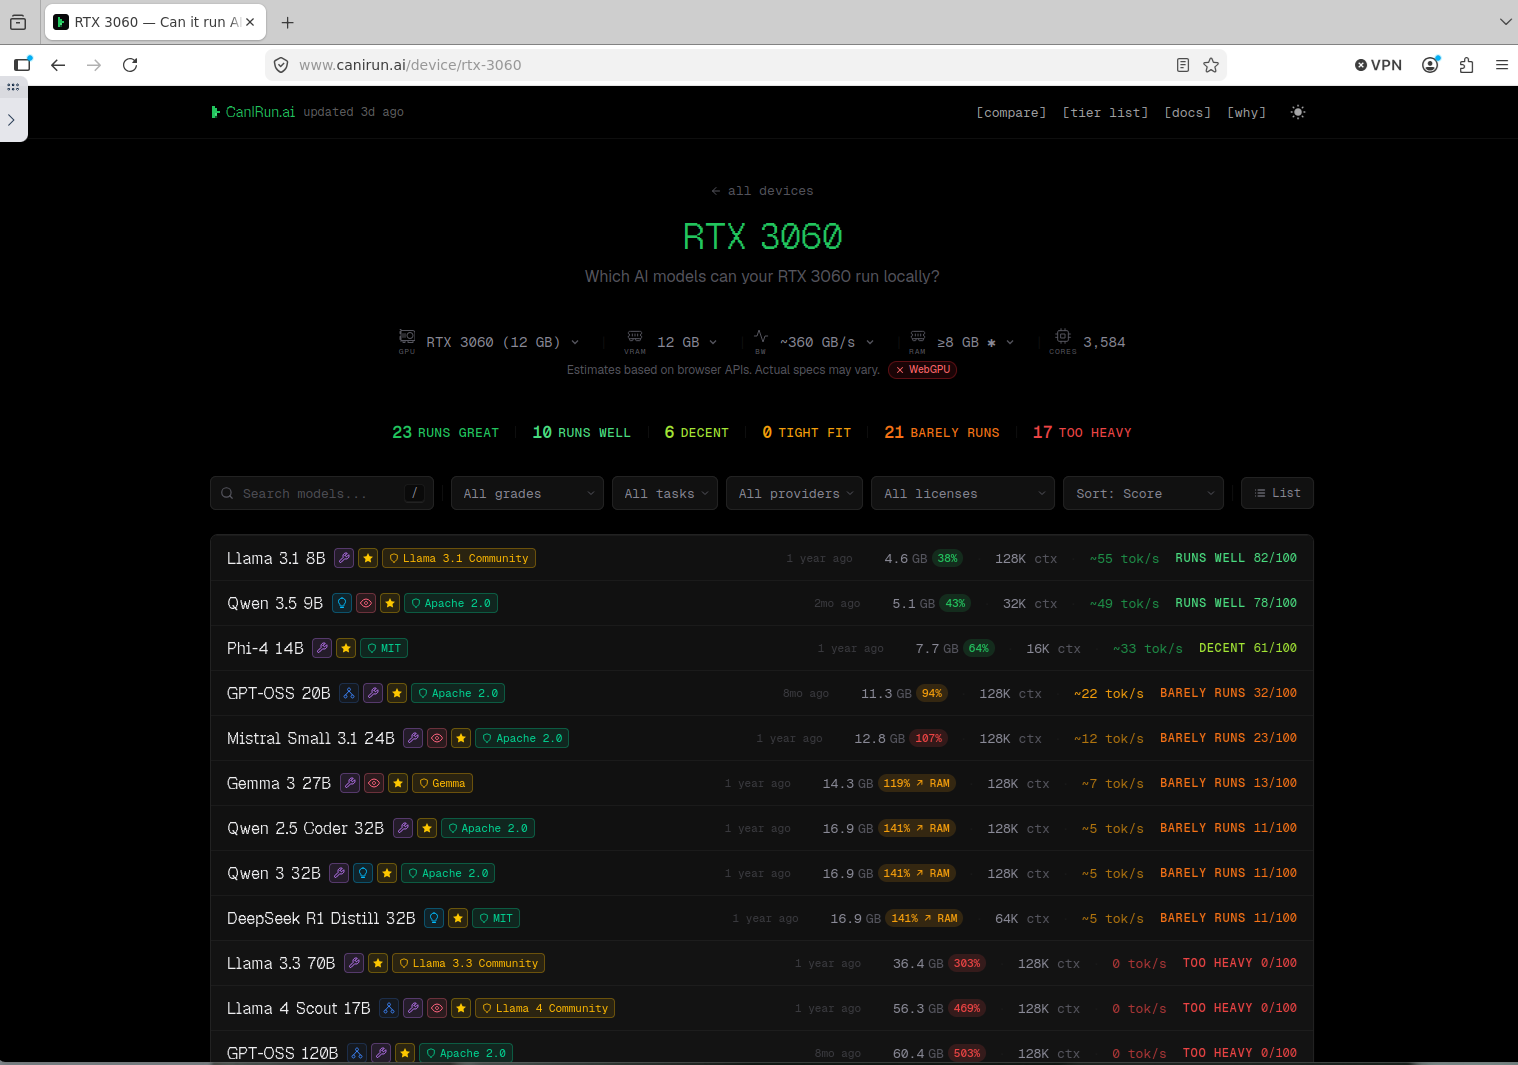The height and width of the screenshot is (1065, 1518).
Task: Open the All licenses filter dropdown
Action: (x=961, y=493)
